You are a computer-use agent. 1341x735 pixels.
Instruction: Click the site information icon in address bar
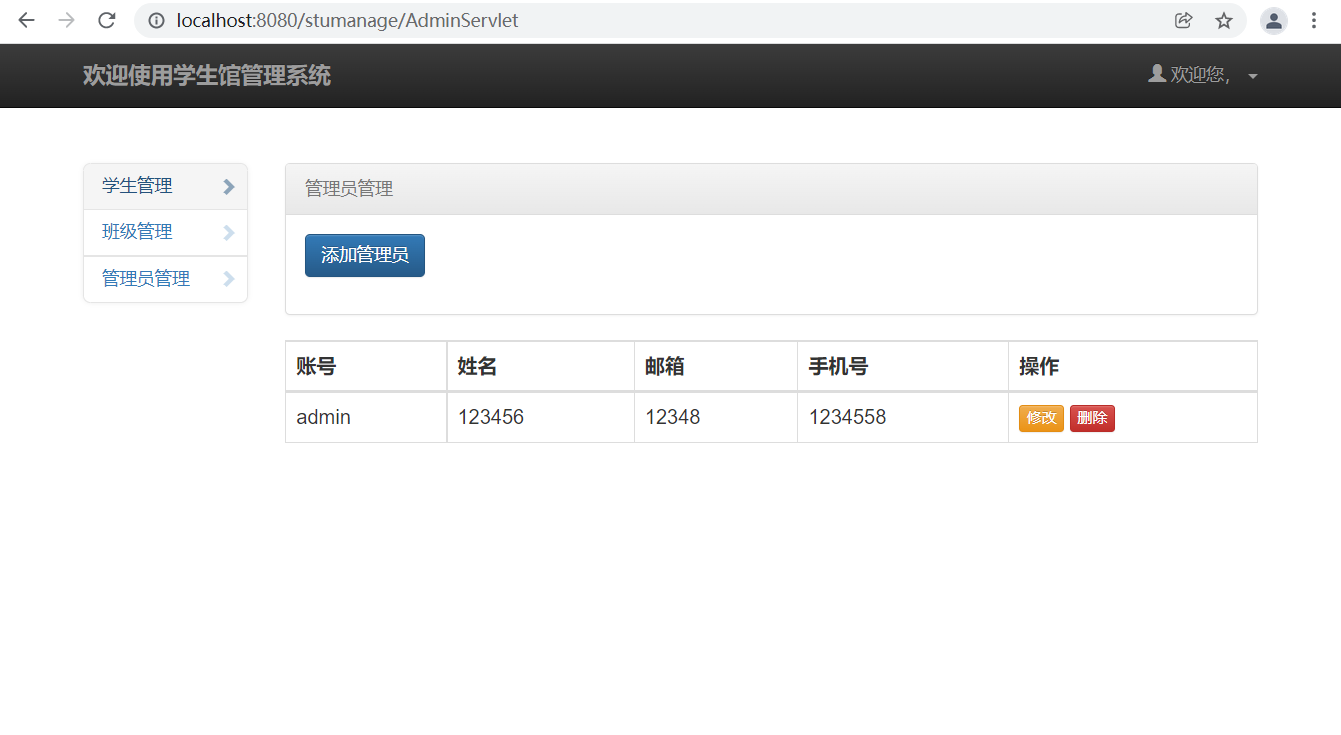[x=156, y=20]
